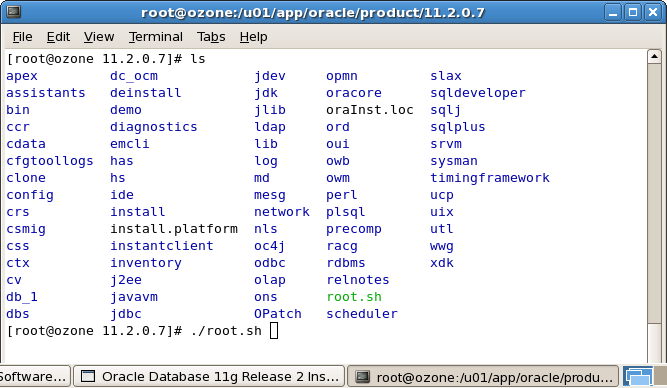Click the rdbms directory name

pyautogui.click(x=346, y=263)
